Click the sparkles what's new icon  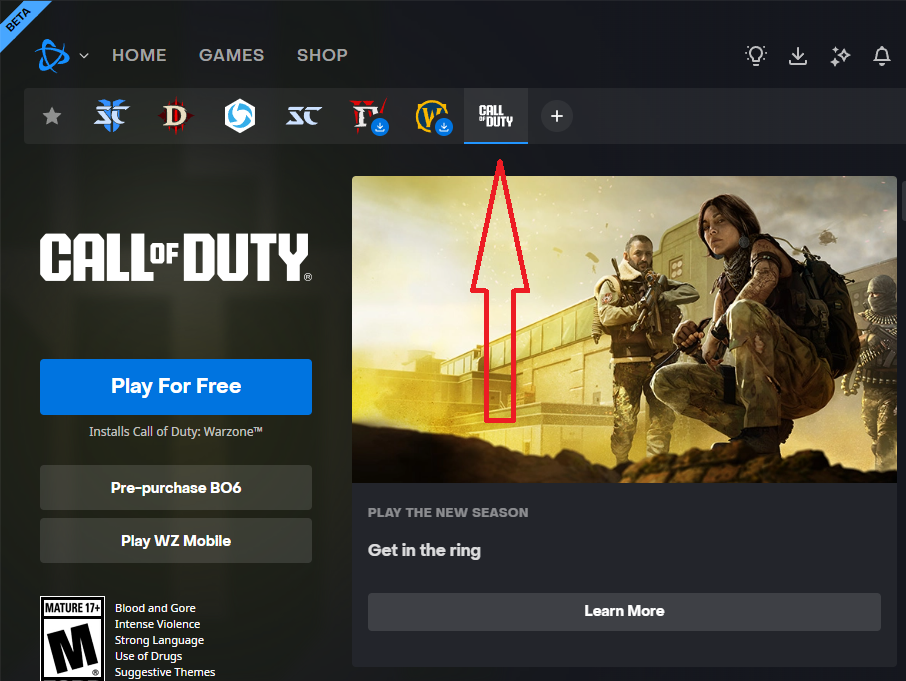pyautogui.click(x=840, y=55)
